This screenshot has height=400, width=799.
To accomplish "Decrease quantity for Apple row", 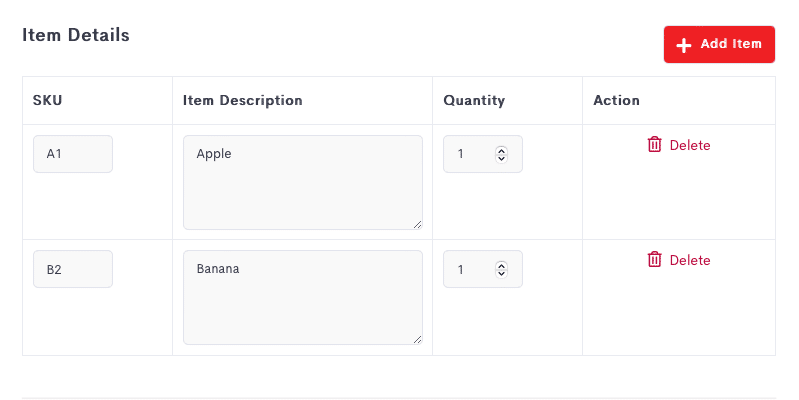I will [501, 158].
